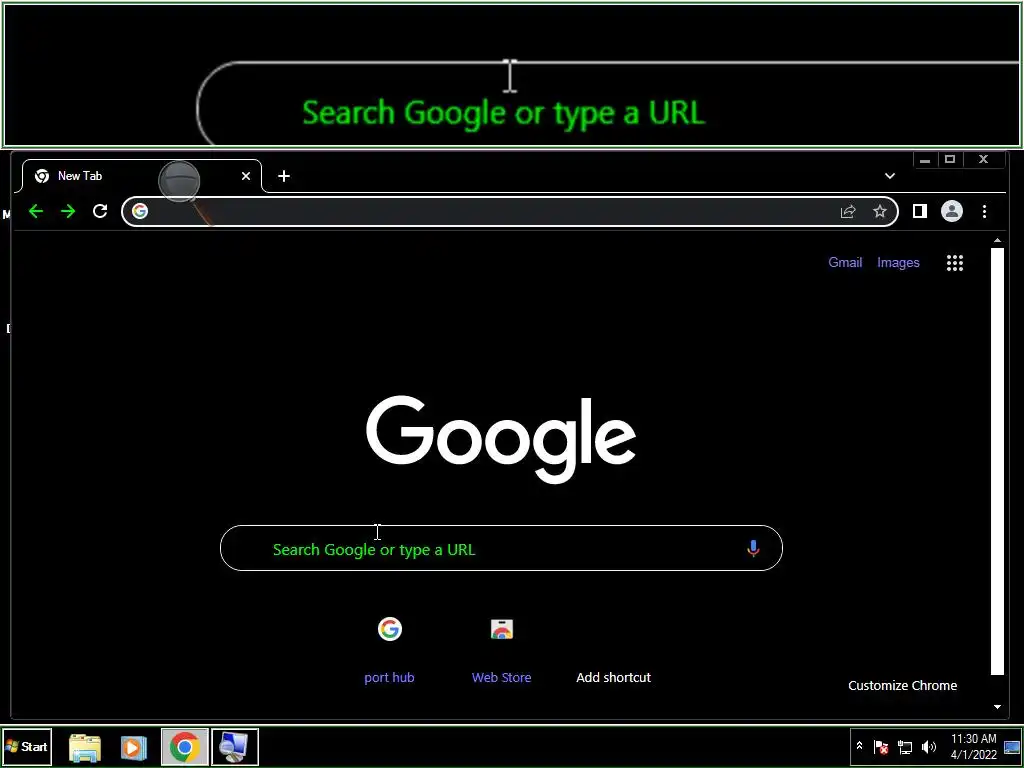Click the Show desktop button
The image size is (1024, 768).
[x=1012, y=746]
